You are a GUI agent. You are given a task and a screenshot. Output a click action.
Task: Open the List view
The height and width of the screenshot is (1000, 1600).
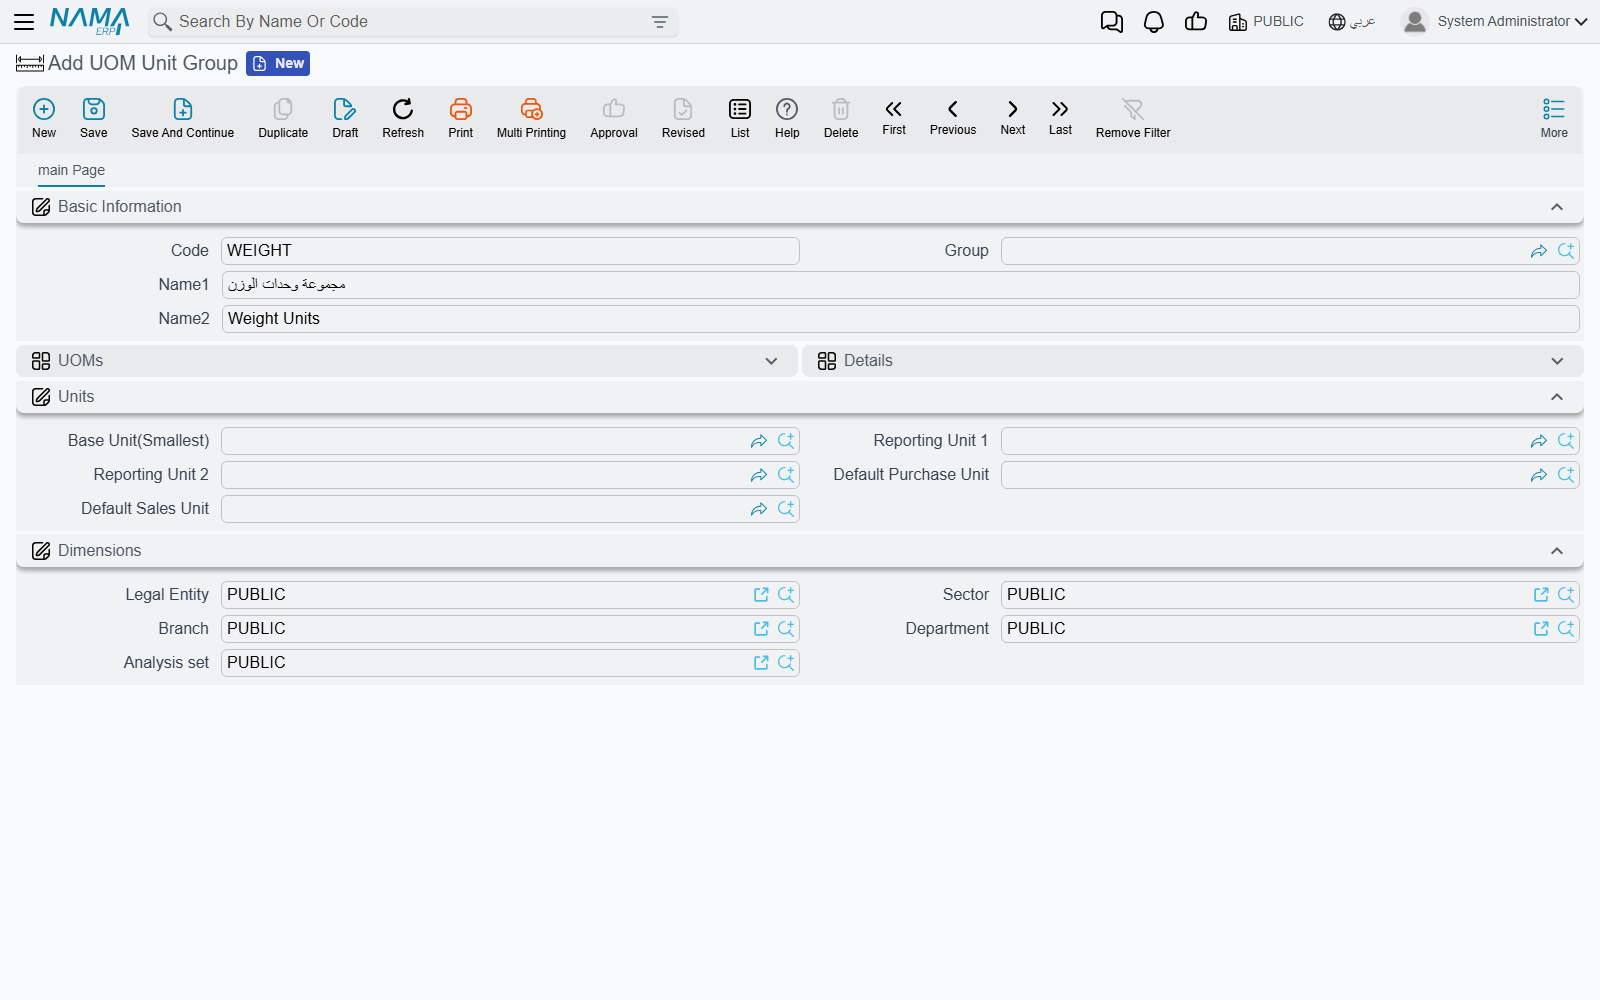pos(740,118)
